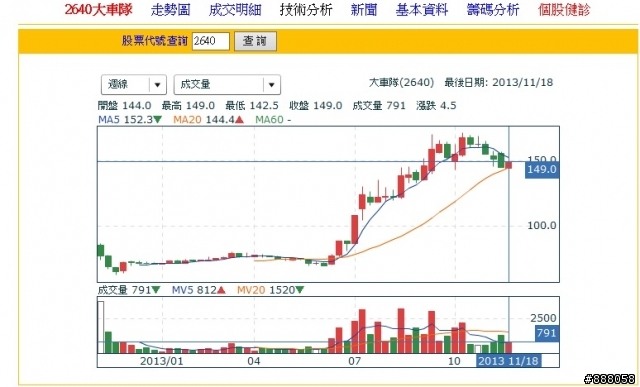This screenshot has height=387, width=640.
Task: Click the 個股健診 link
Action: point(564,10)
